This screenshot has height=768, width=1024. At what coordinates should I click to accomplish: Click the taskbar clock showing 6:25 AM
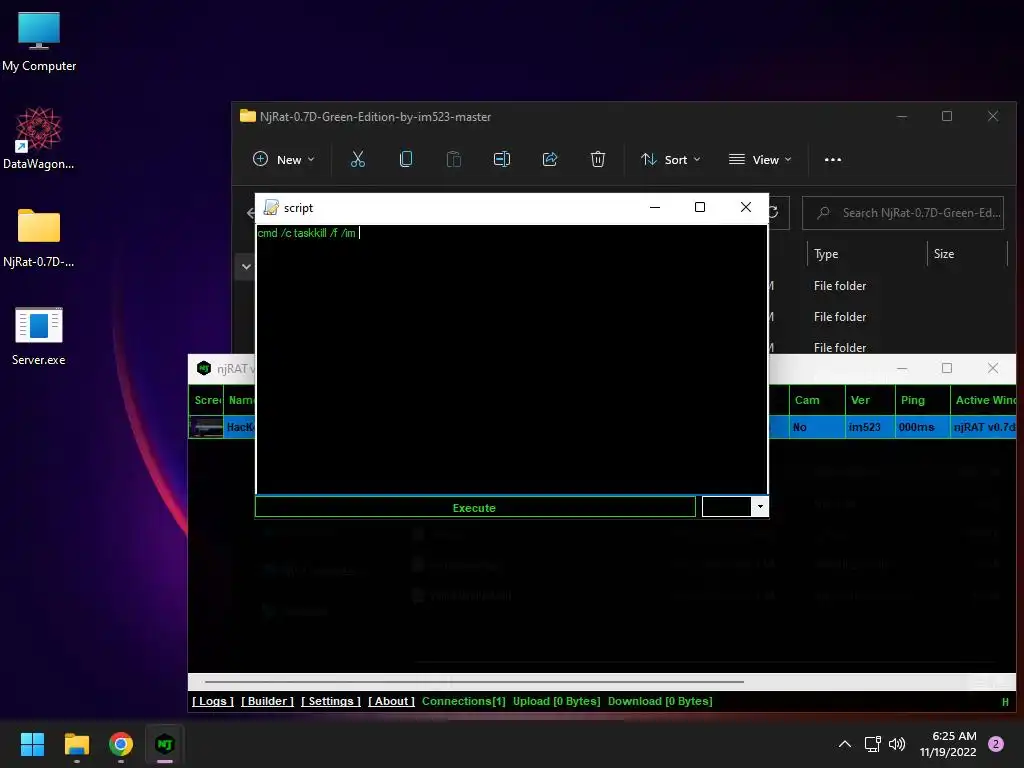coord(948,744)
